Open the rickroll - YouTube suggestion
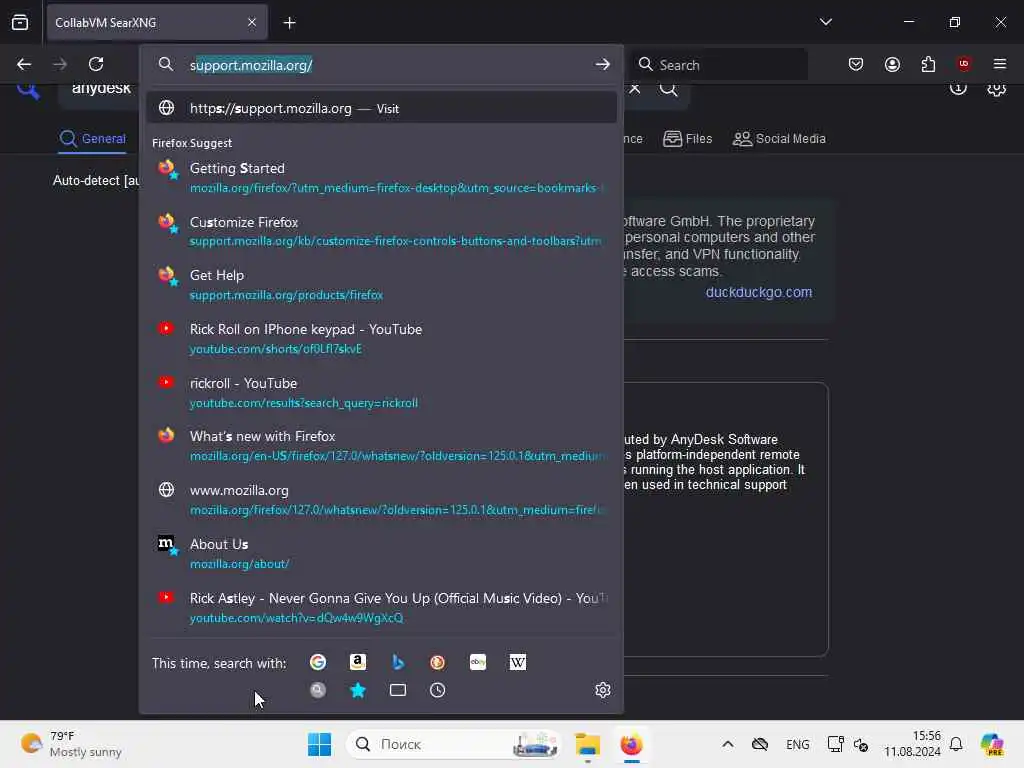1024x768 pixels. 381,392
